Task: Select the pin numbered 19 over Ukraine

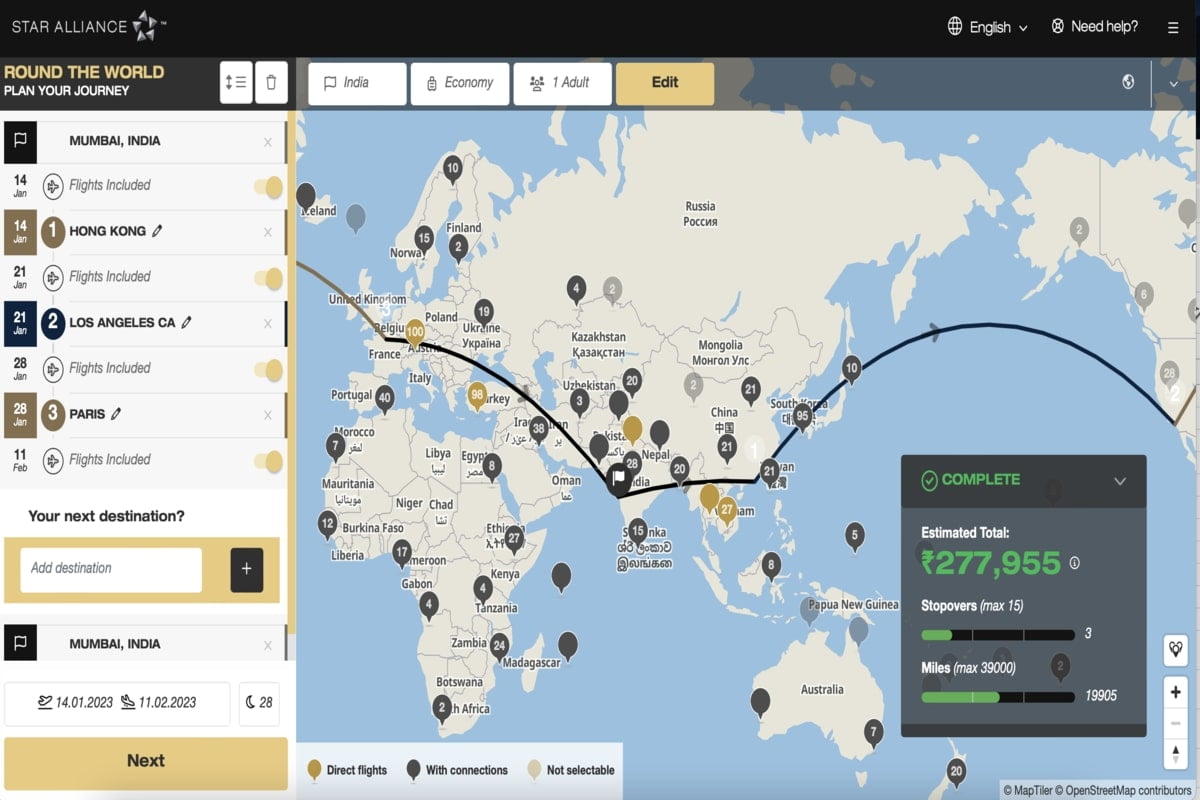Action: [484, 314]
